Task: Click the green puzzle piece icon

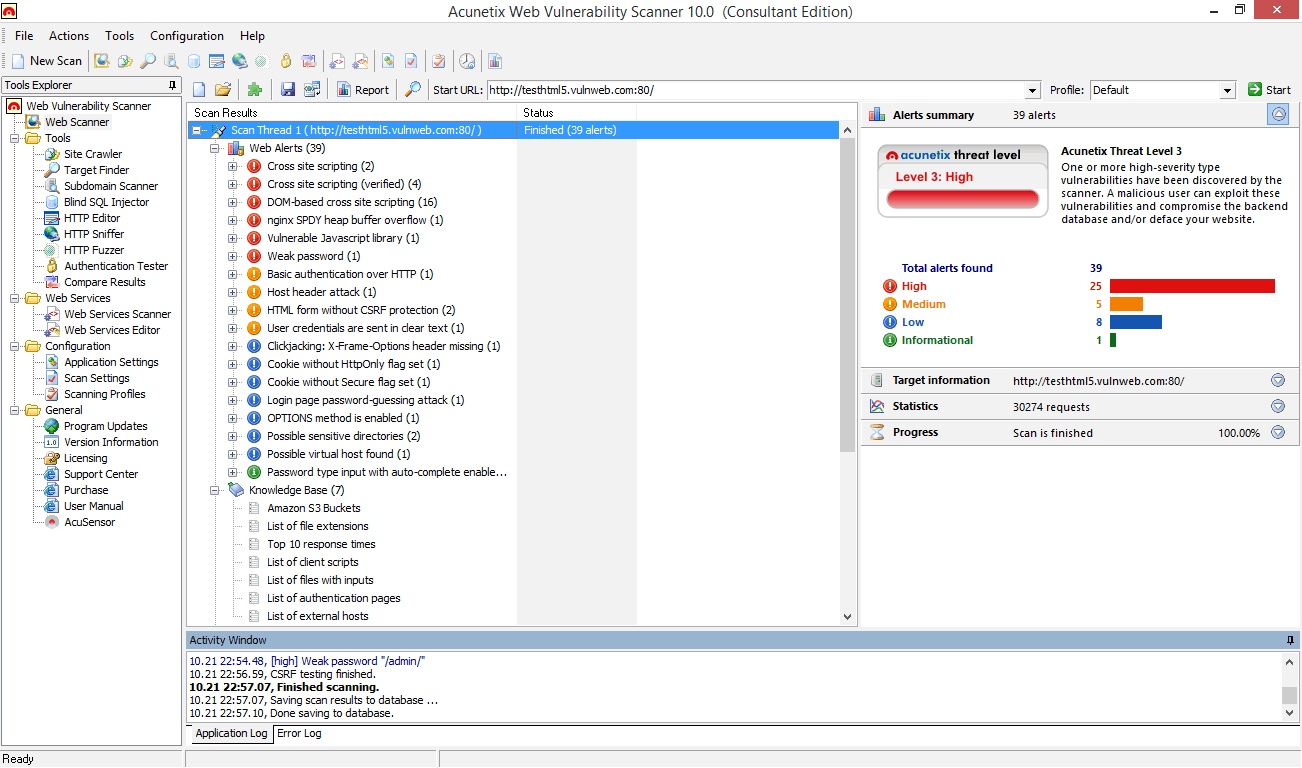Action: (x=255, y=90)
